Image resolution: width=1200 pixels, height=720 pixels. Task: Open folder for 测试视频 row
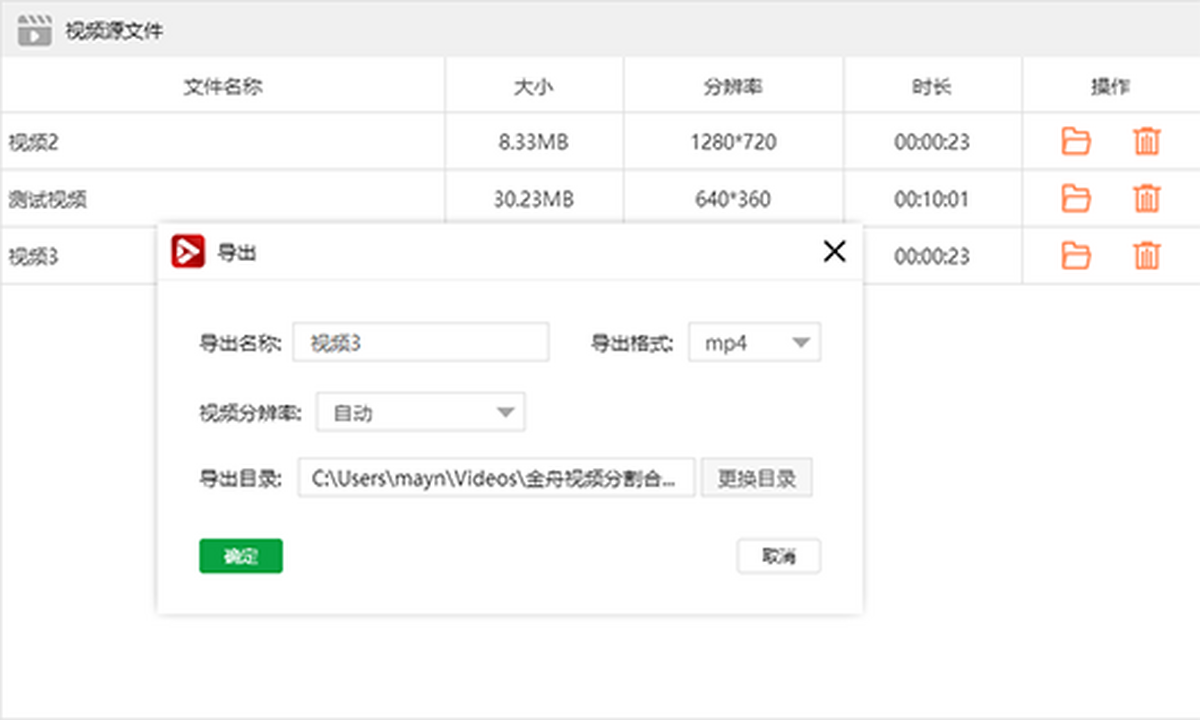(1075, 199)
